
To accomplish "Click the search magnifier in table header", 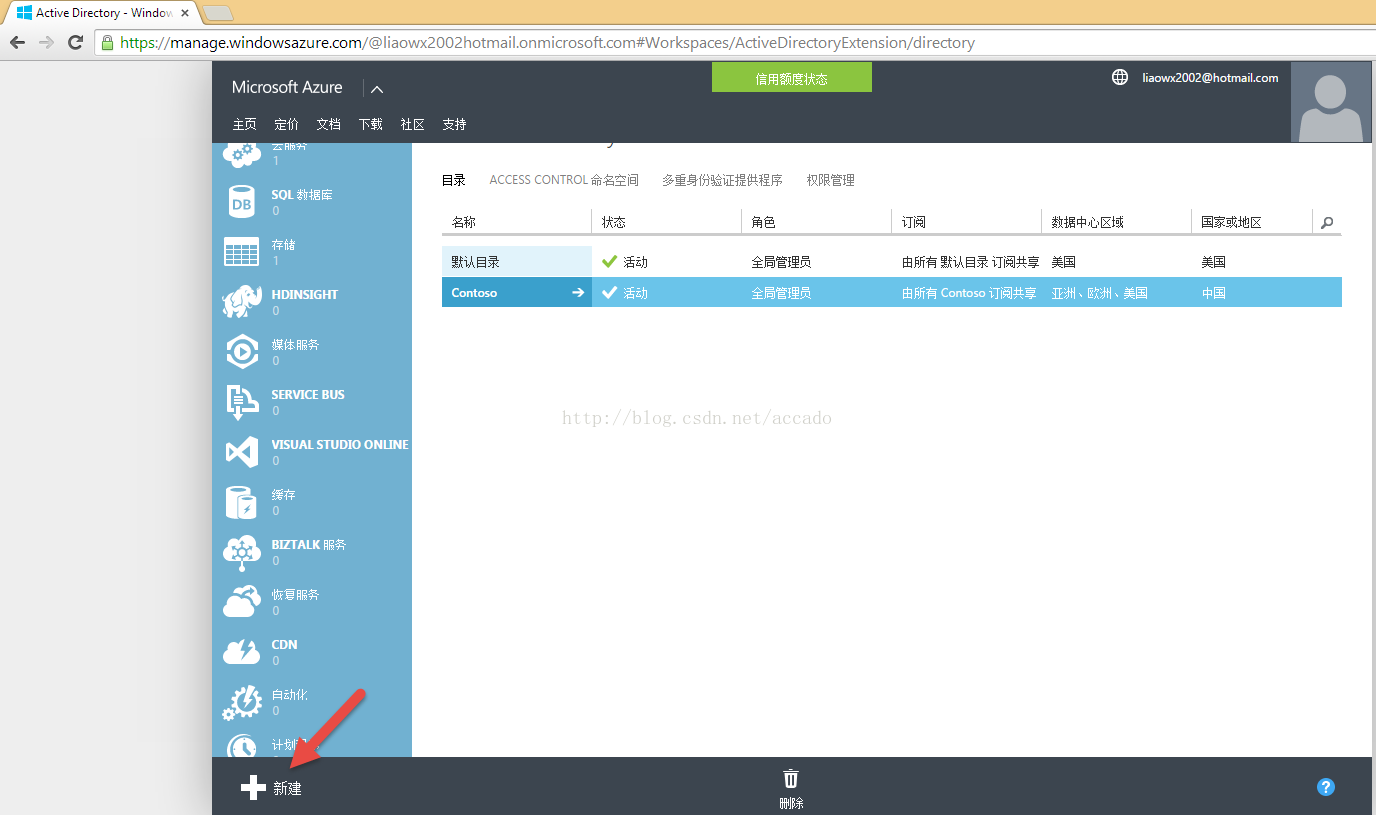I will 1327,223.
